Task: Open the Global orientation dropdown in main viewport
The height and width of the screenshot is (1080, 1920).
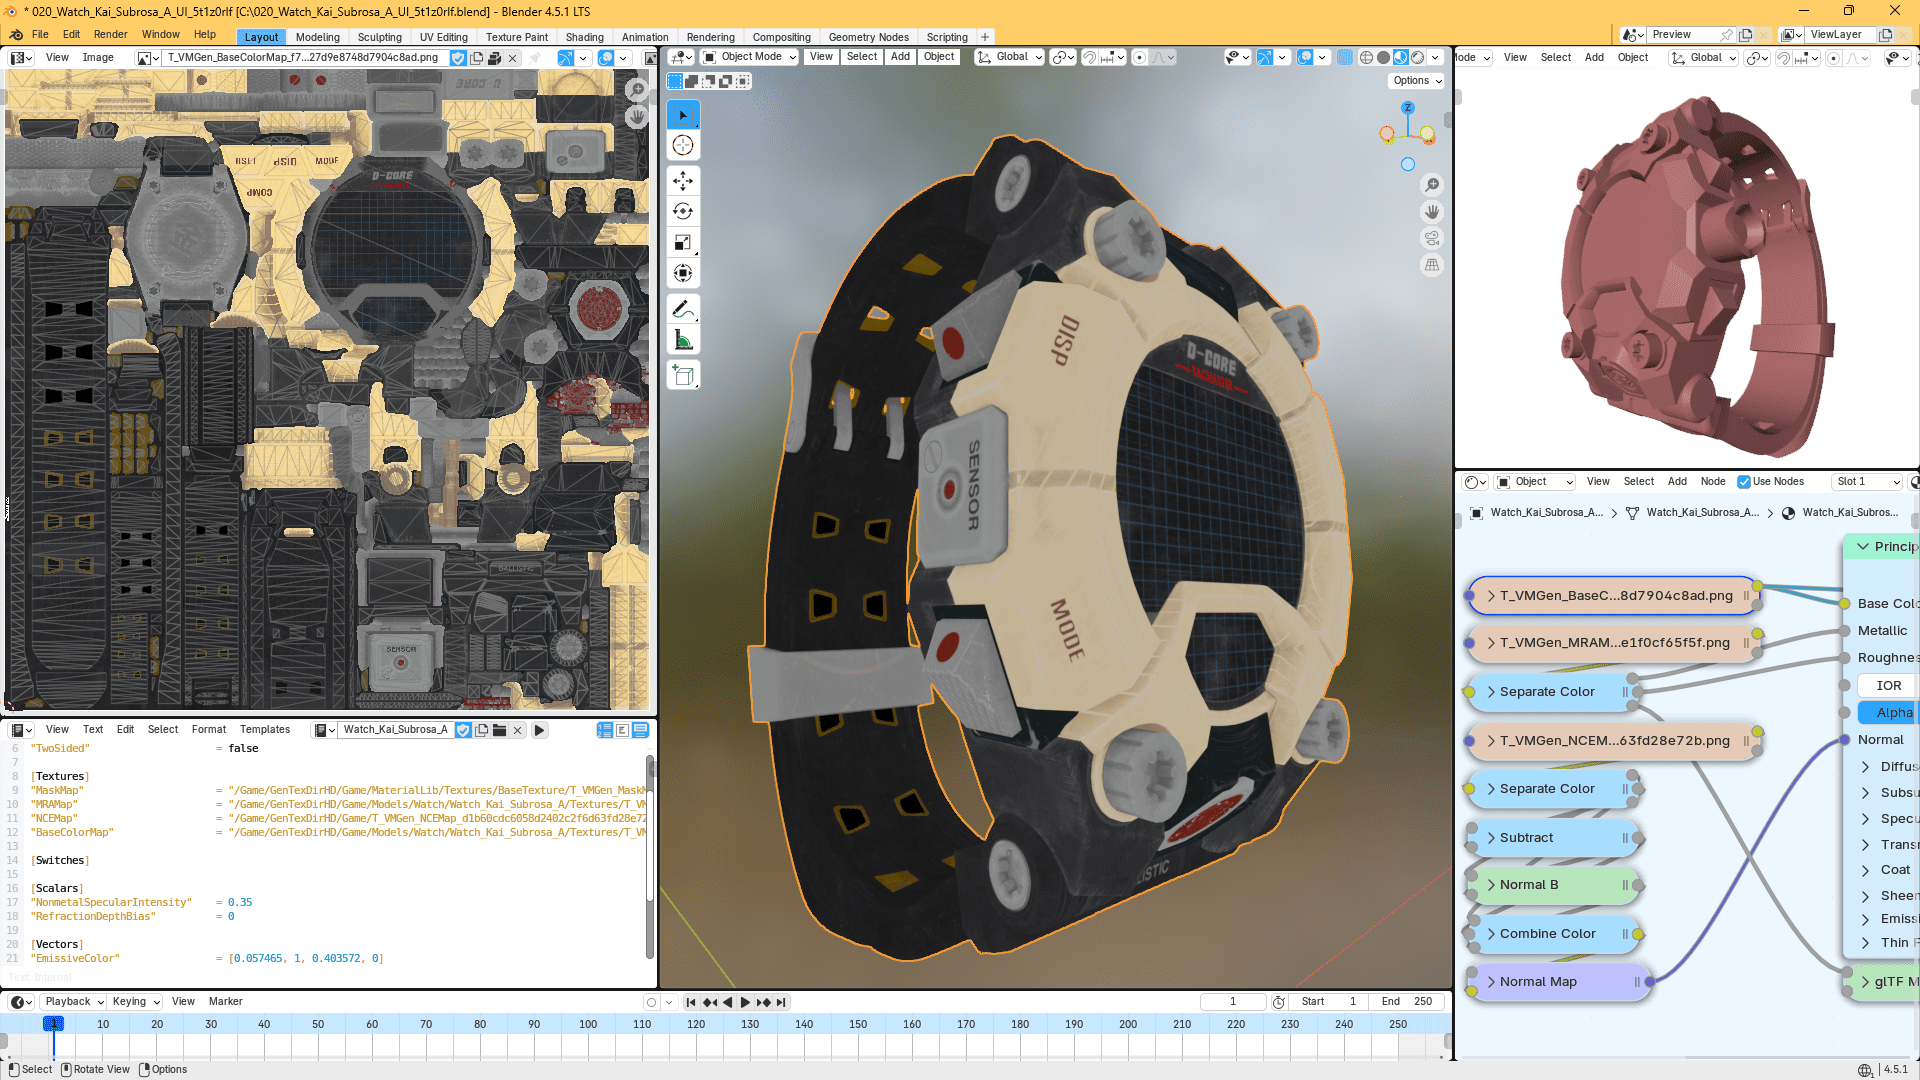Action: pos(1010,57)
